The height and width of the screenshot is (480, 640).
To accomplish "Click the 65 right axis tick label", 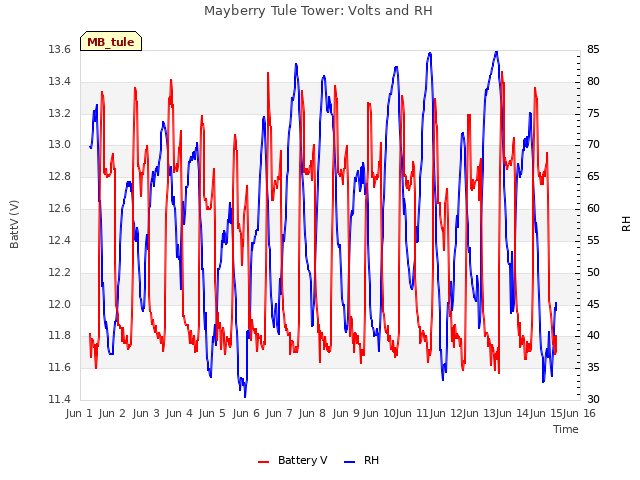I will (x=593, y=177).
